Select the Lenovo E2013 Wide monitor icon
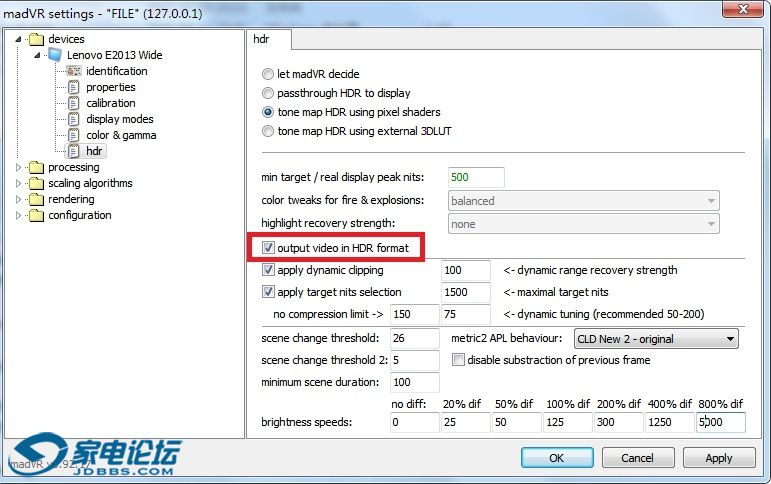Viewport: 771px width, 484px height. 55,55
